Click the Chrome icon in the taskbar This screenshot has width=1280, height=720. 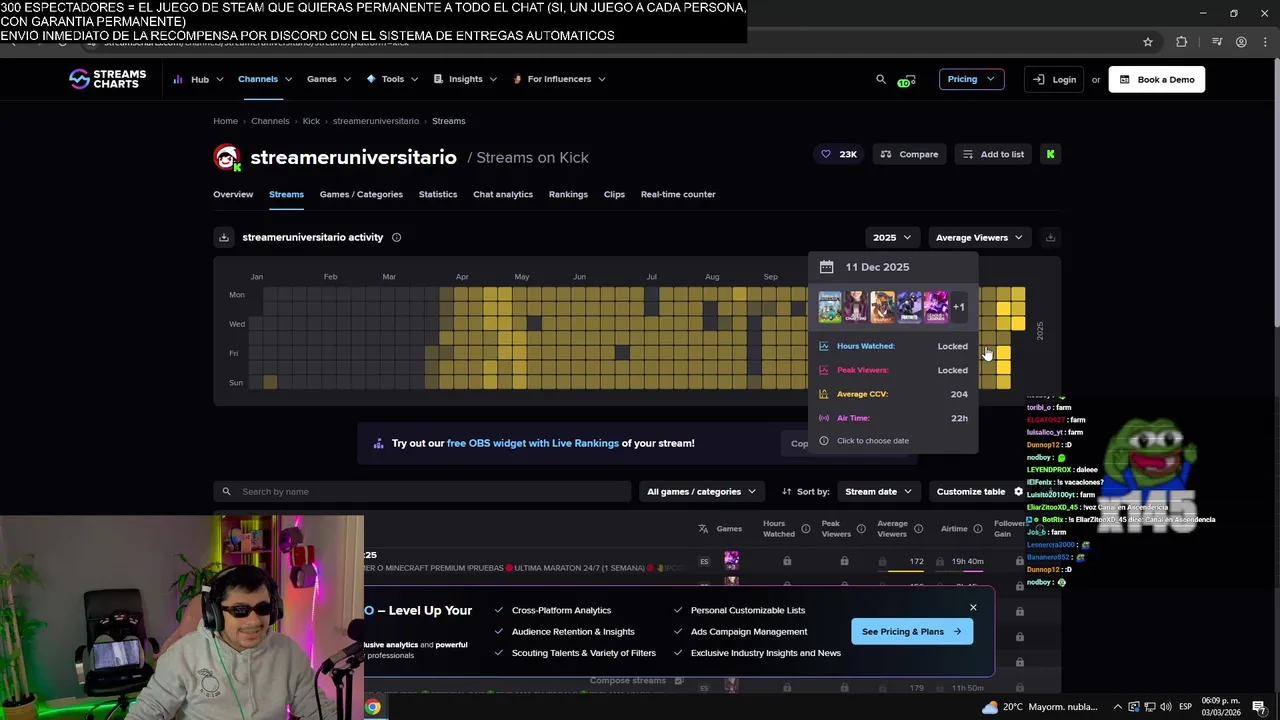pos(372,707)
